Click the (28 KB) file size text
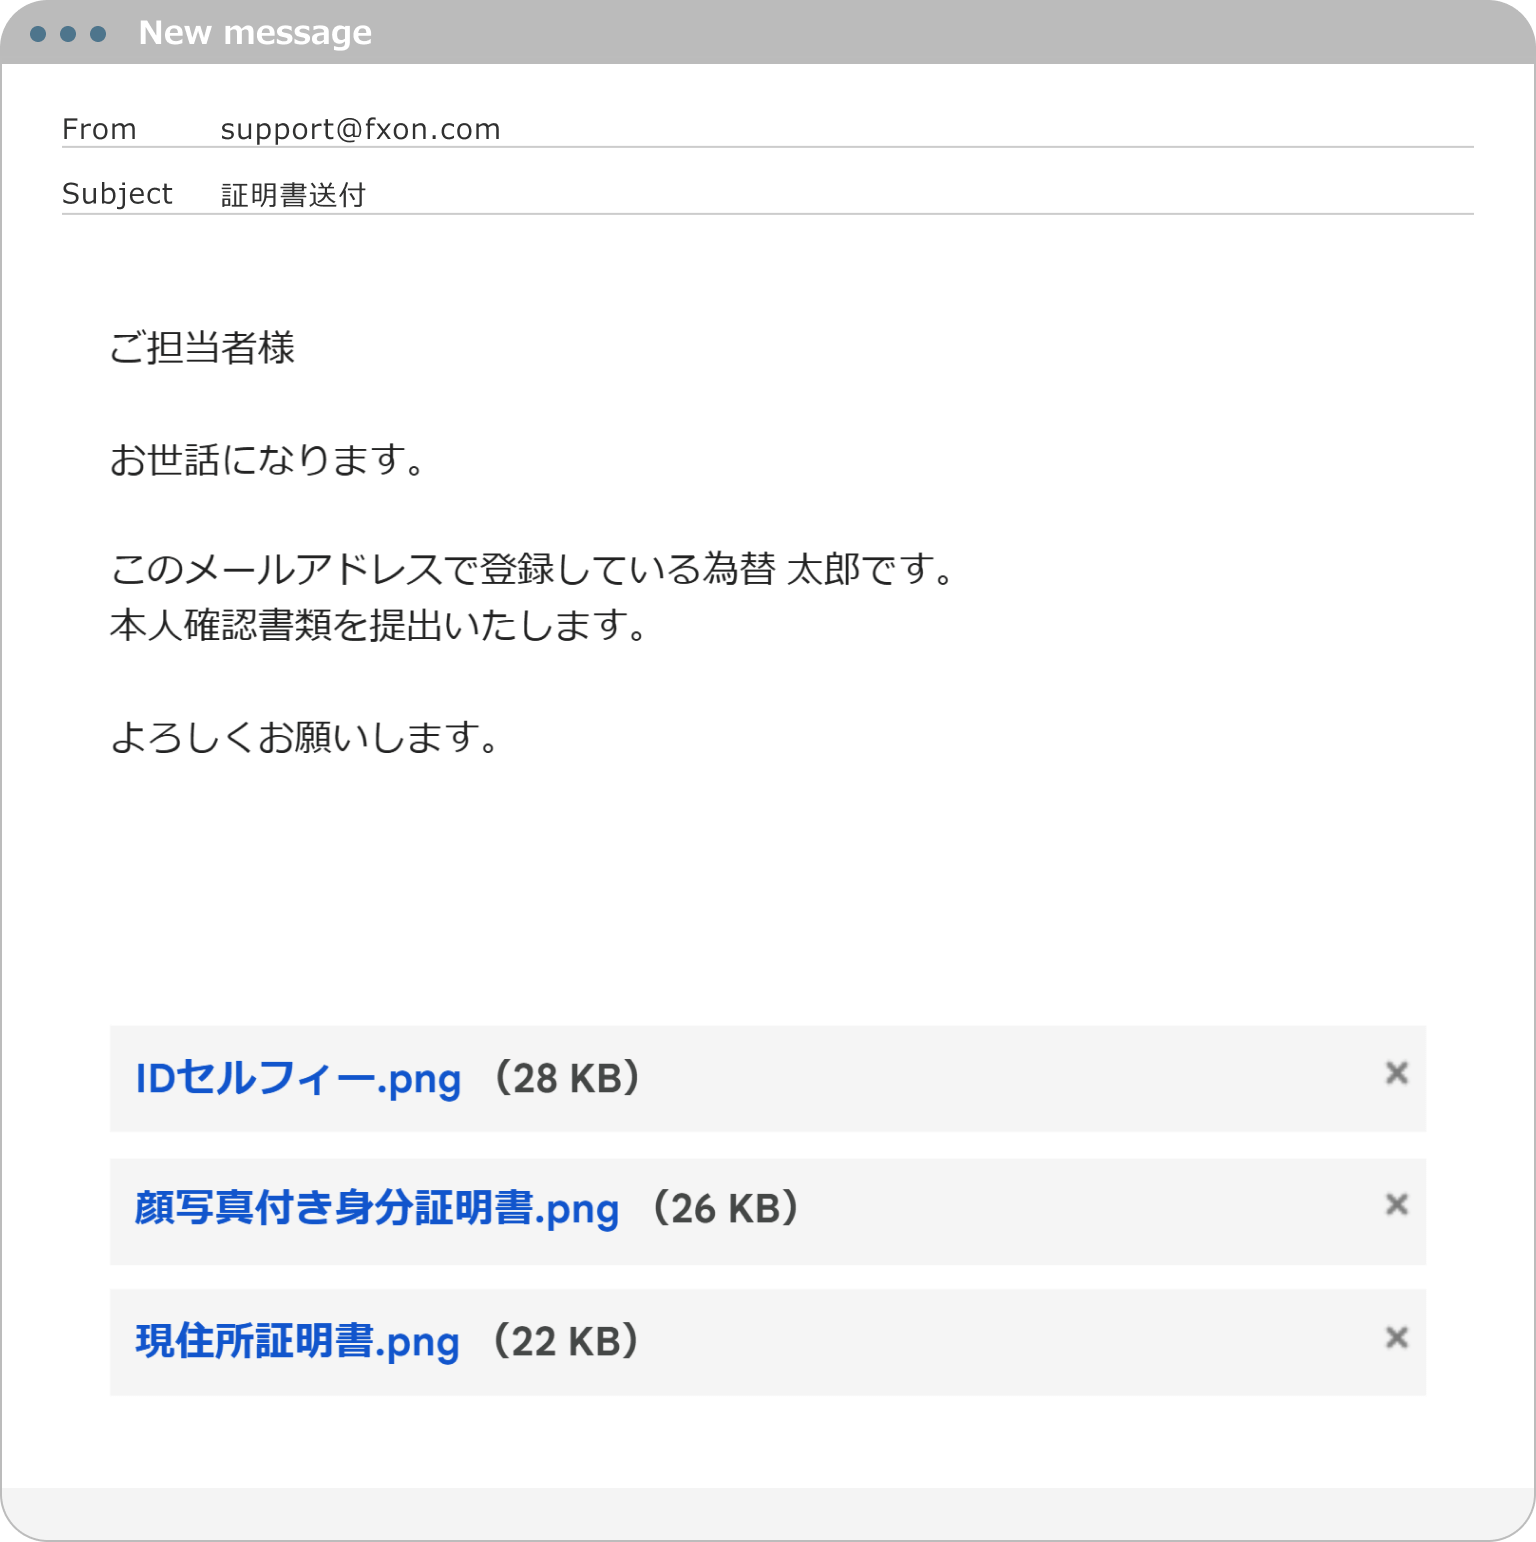 567,1079
